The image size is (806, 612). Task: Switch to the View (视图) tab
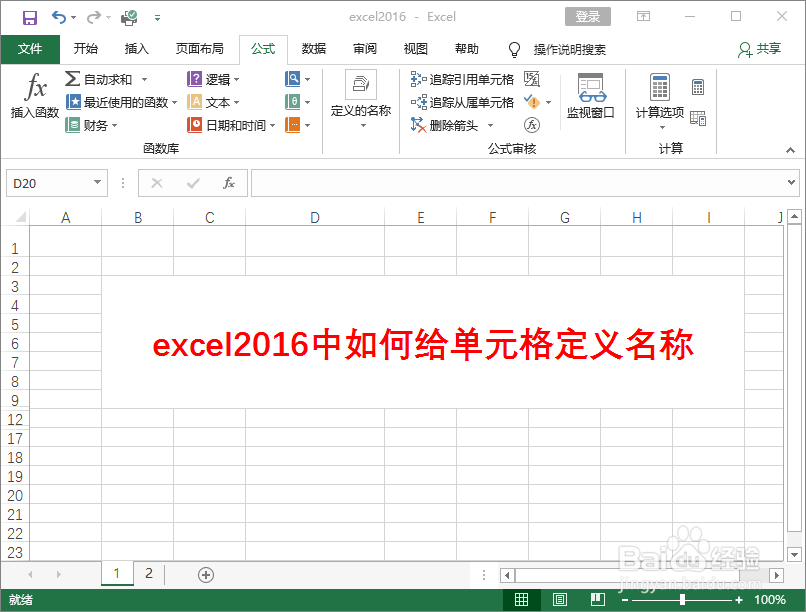[415, 49]
